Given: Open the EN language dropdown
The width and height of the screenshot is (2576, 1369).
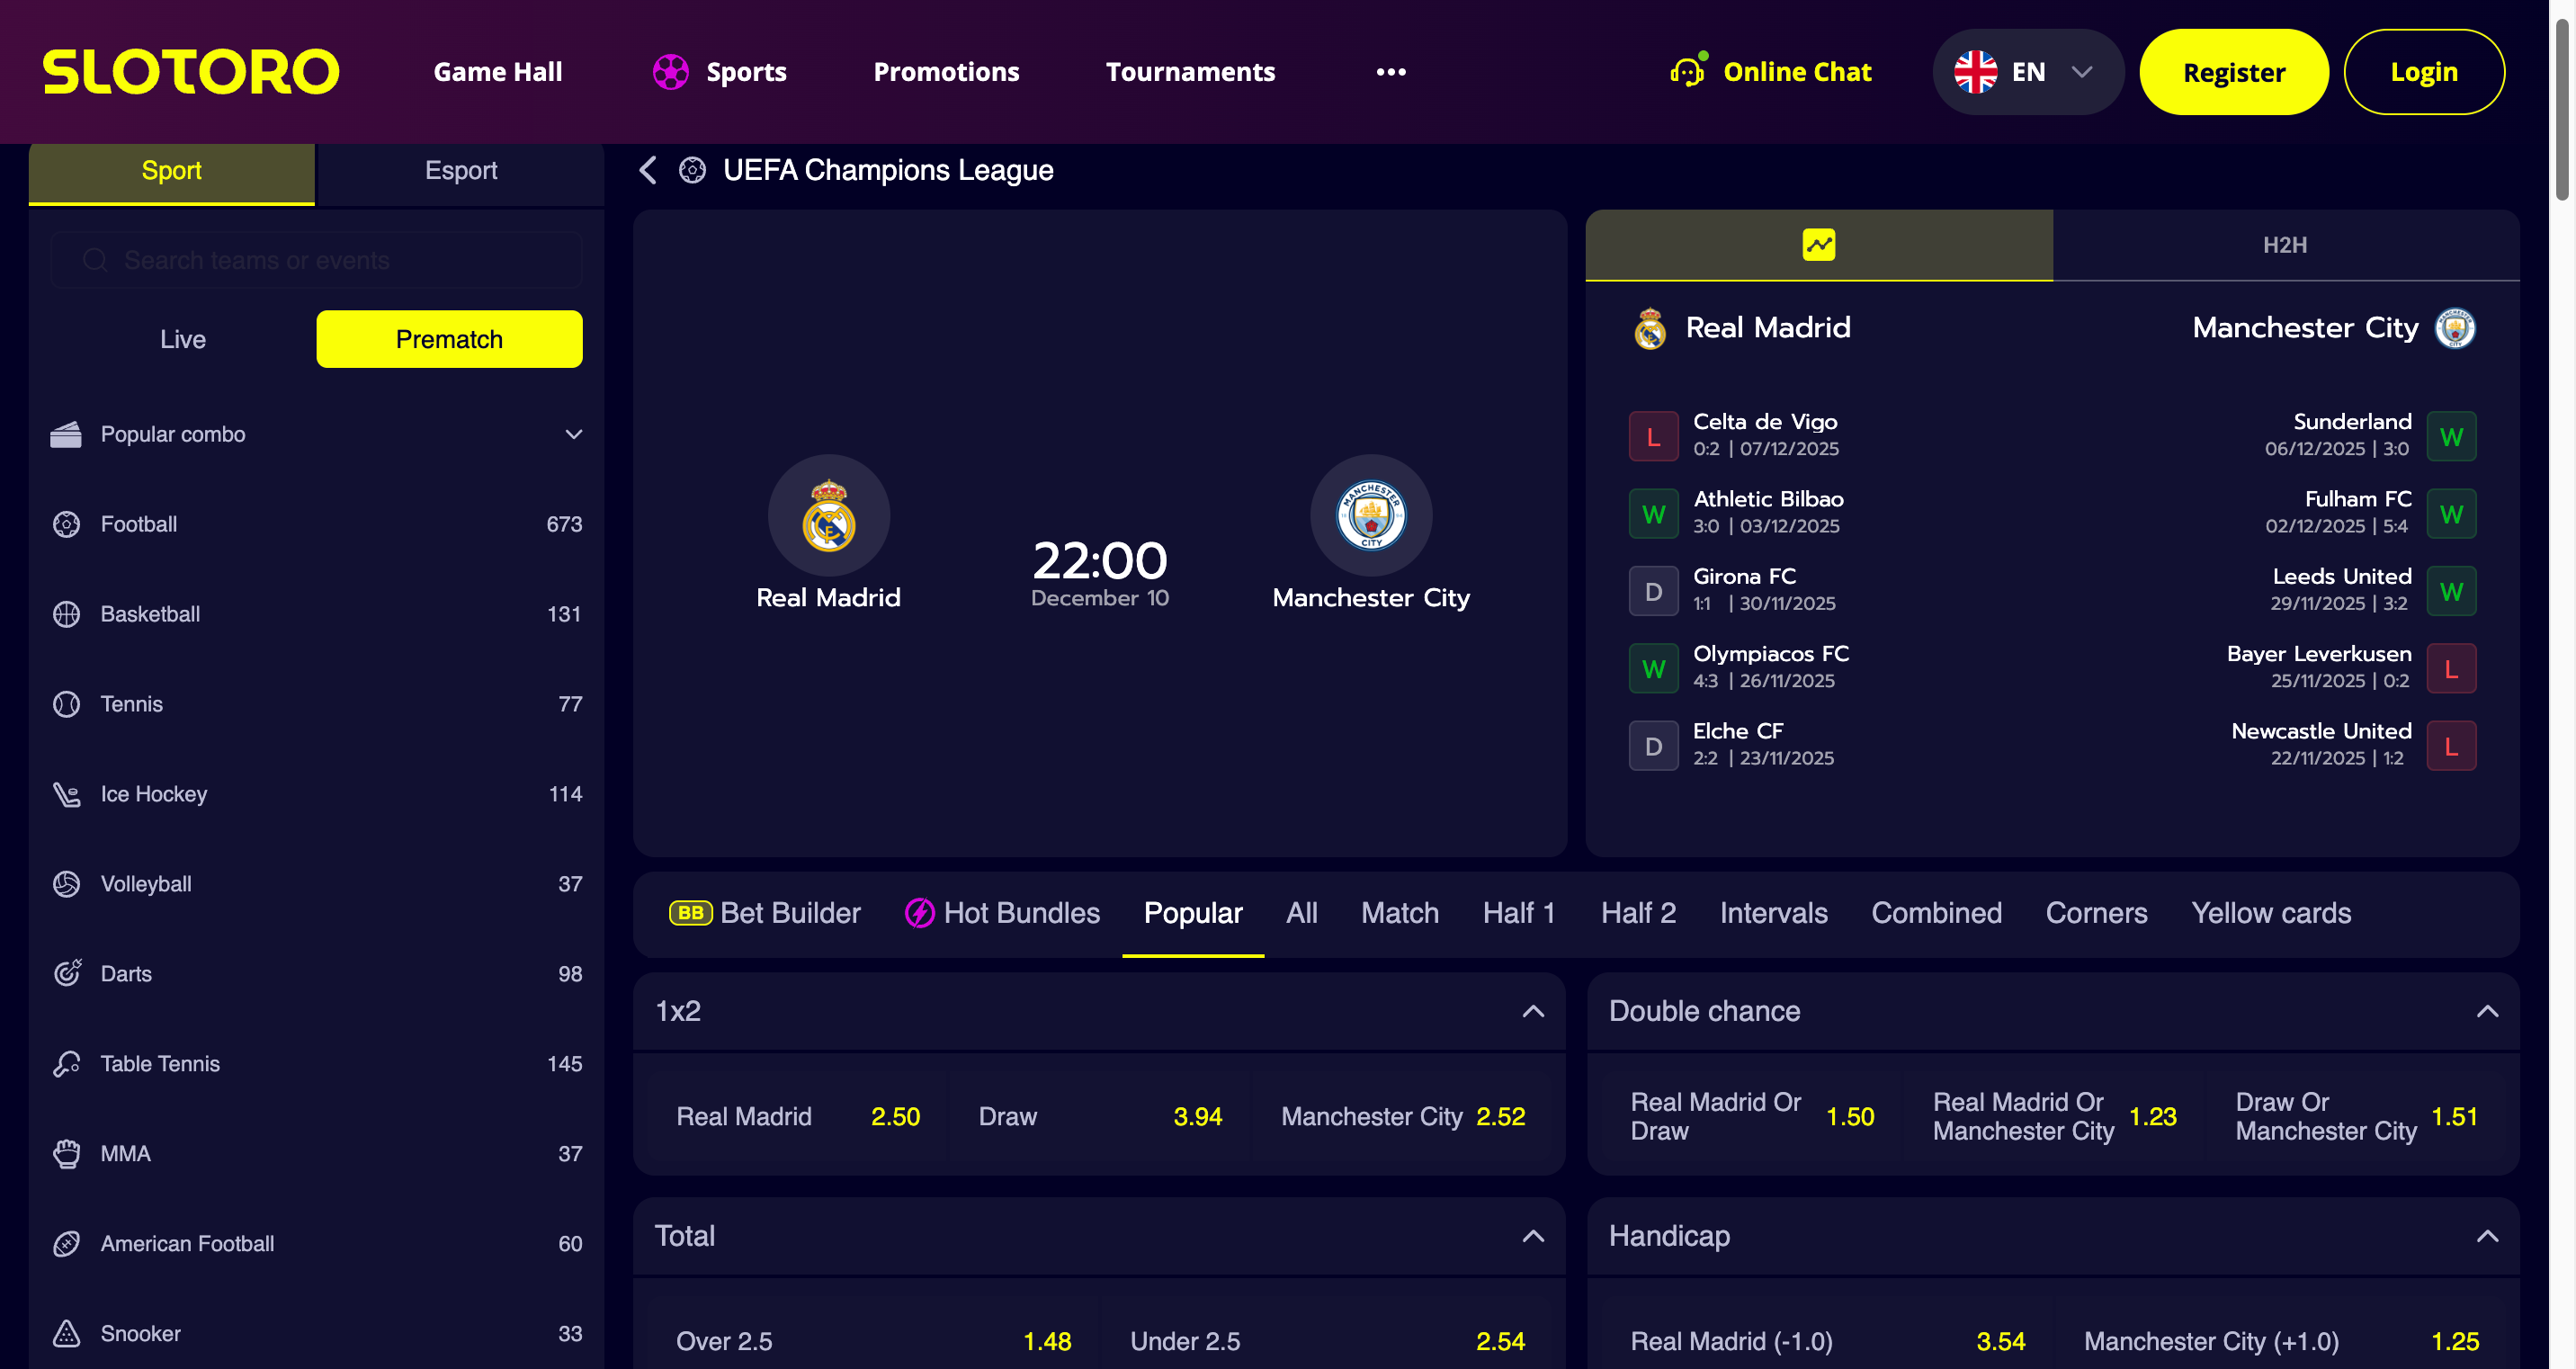Looking at the screenshot, I should (2028, 72).
